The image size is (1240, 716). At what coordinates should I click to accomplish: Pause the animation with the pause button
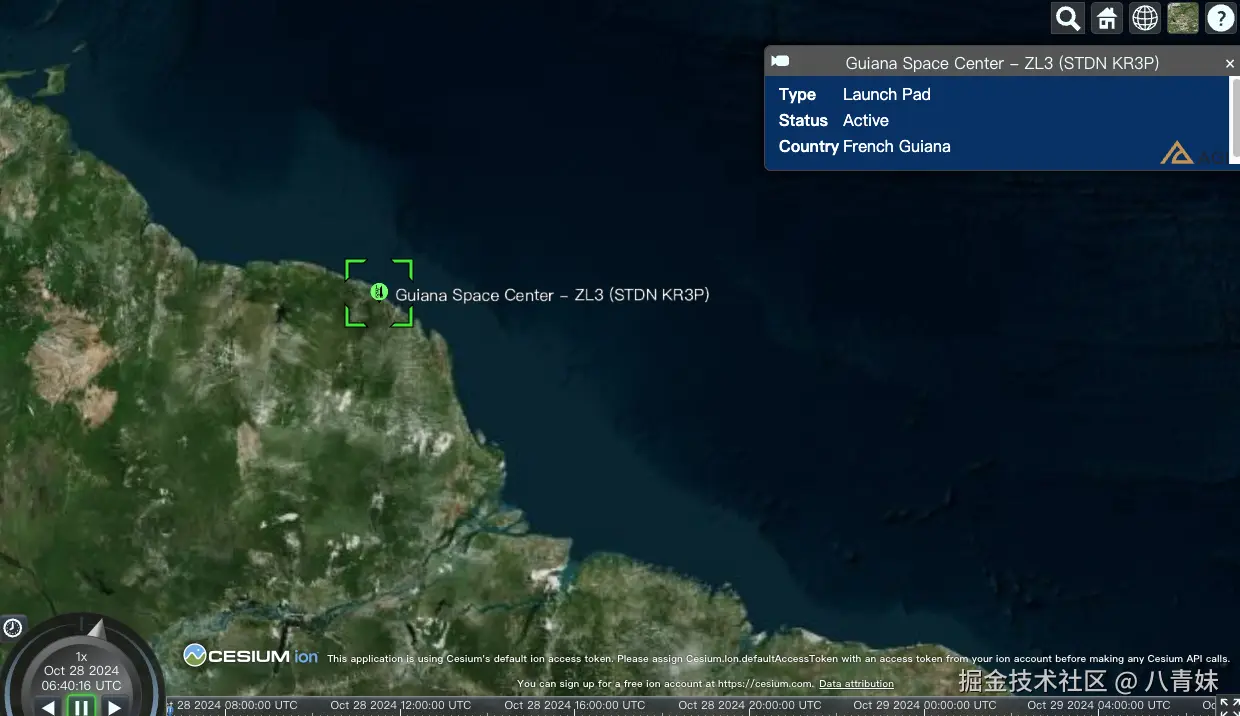(81, 707)
